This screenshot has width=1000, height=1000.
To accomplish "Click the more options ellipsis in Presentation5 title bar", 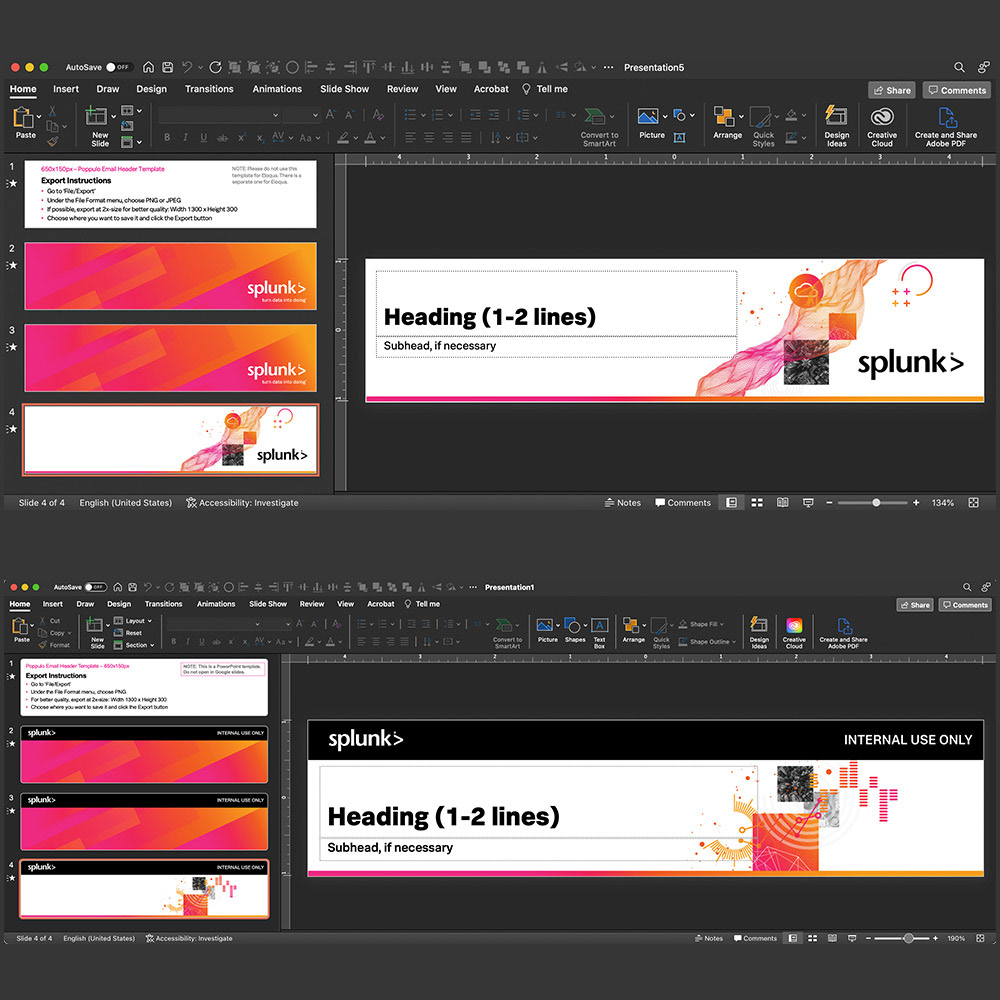I will coord(608,67).
